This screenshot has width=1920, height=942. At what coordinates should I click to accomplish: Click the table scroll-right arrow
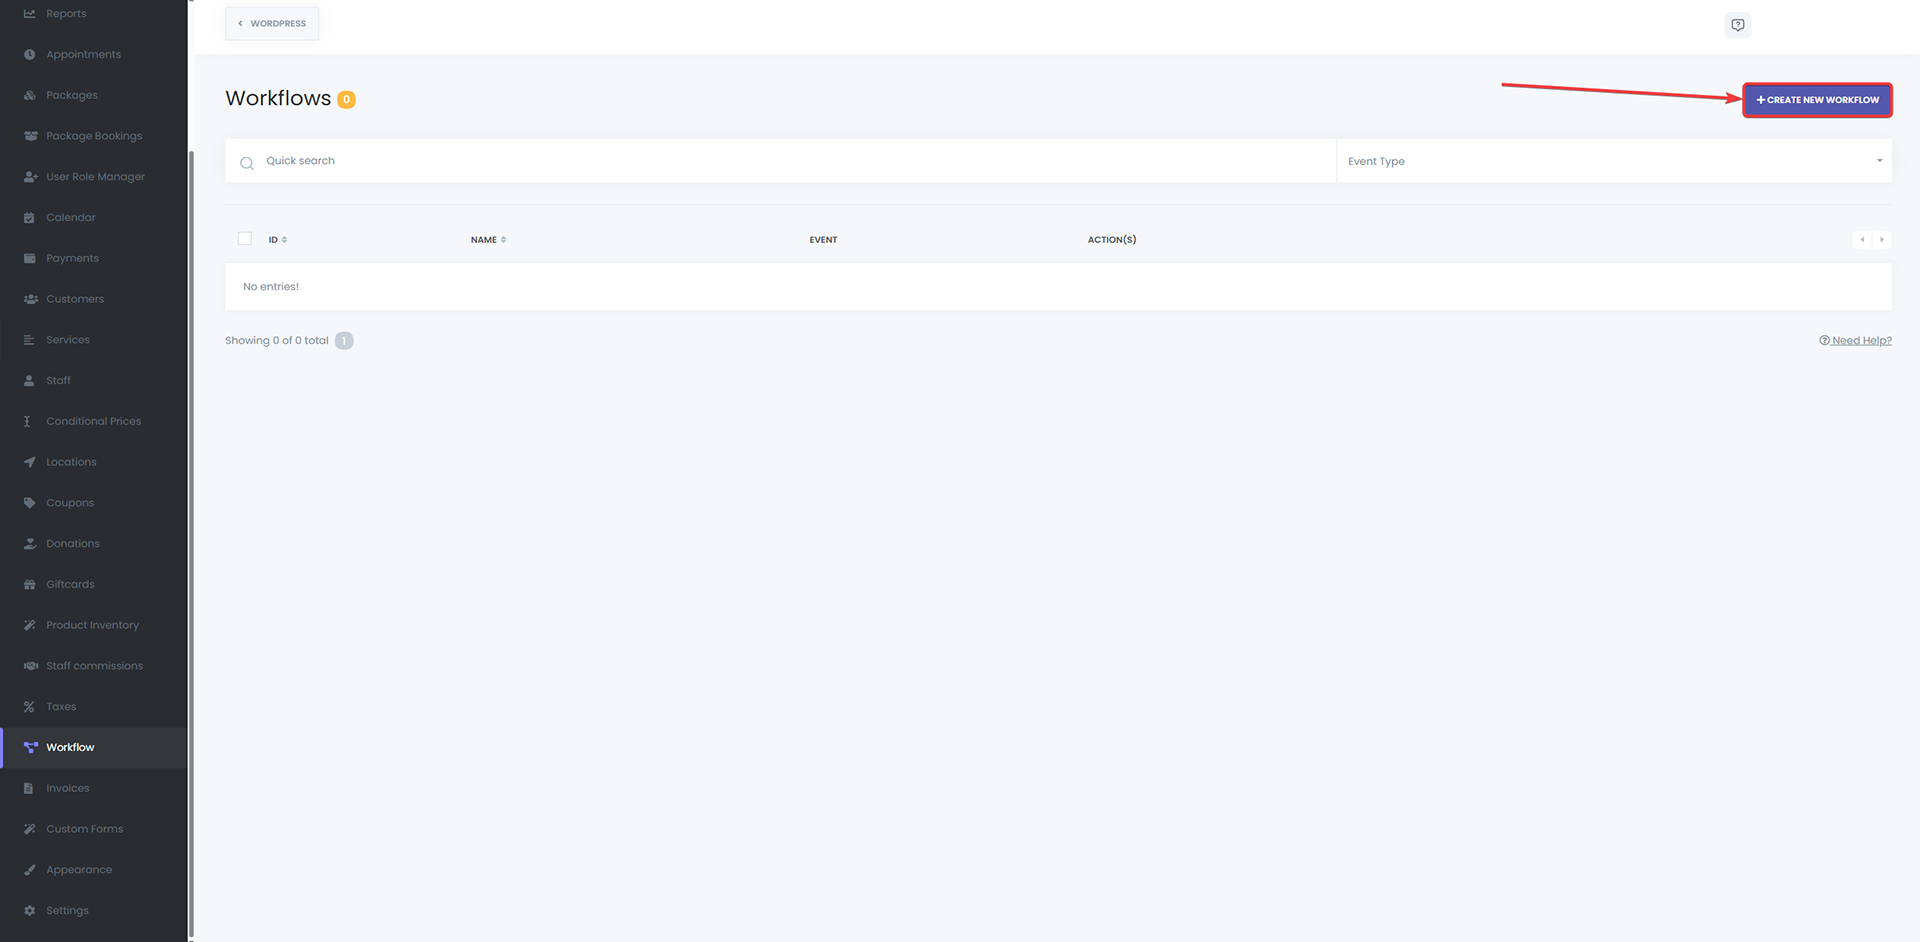[x=1881, y=240]
